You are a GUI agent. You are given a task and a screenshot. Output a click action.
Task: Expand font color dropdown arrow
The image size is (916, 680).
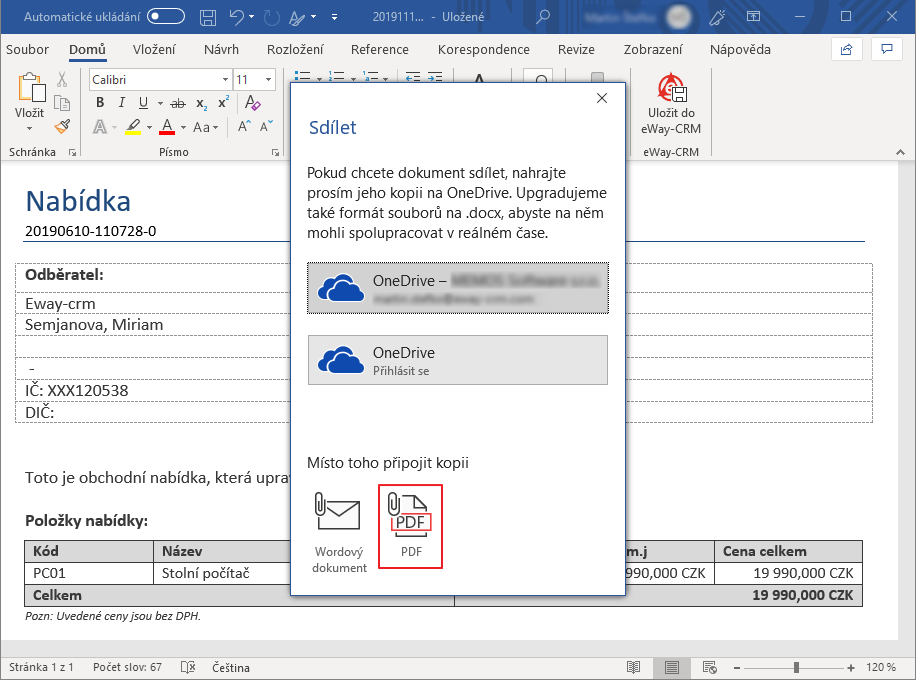click(x=183, y=127)
